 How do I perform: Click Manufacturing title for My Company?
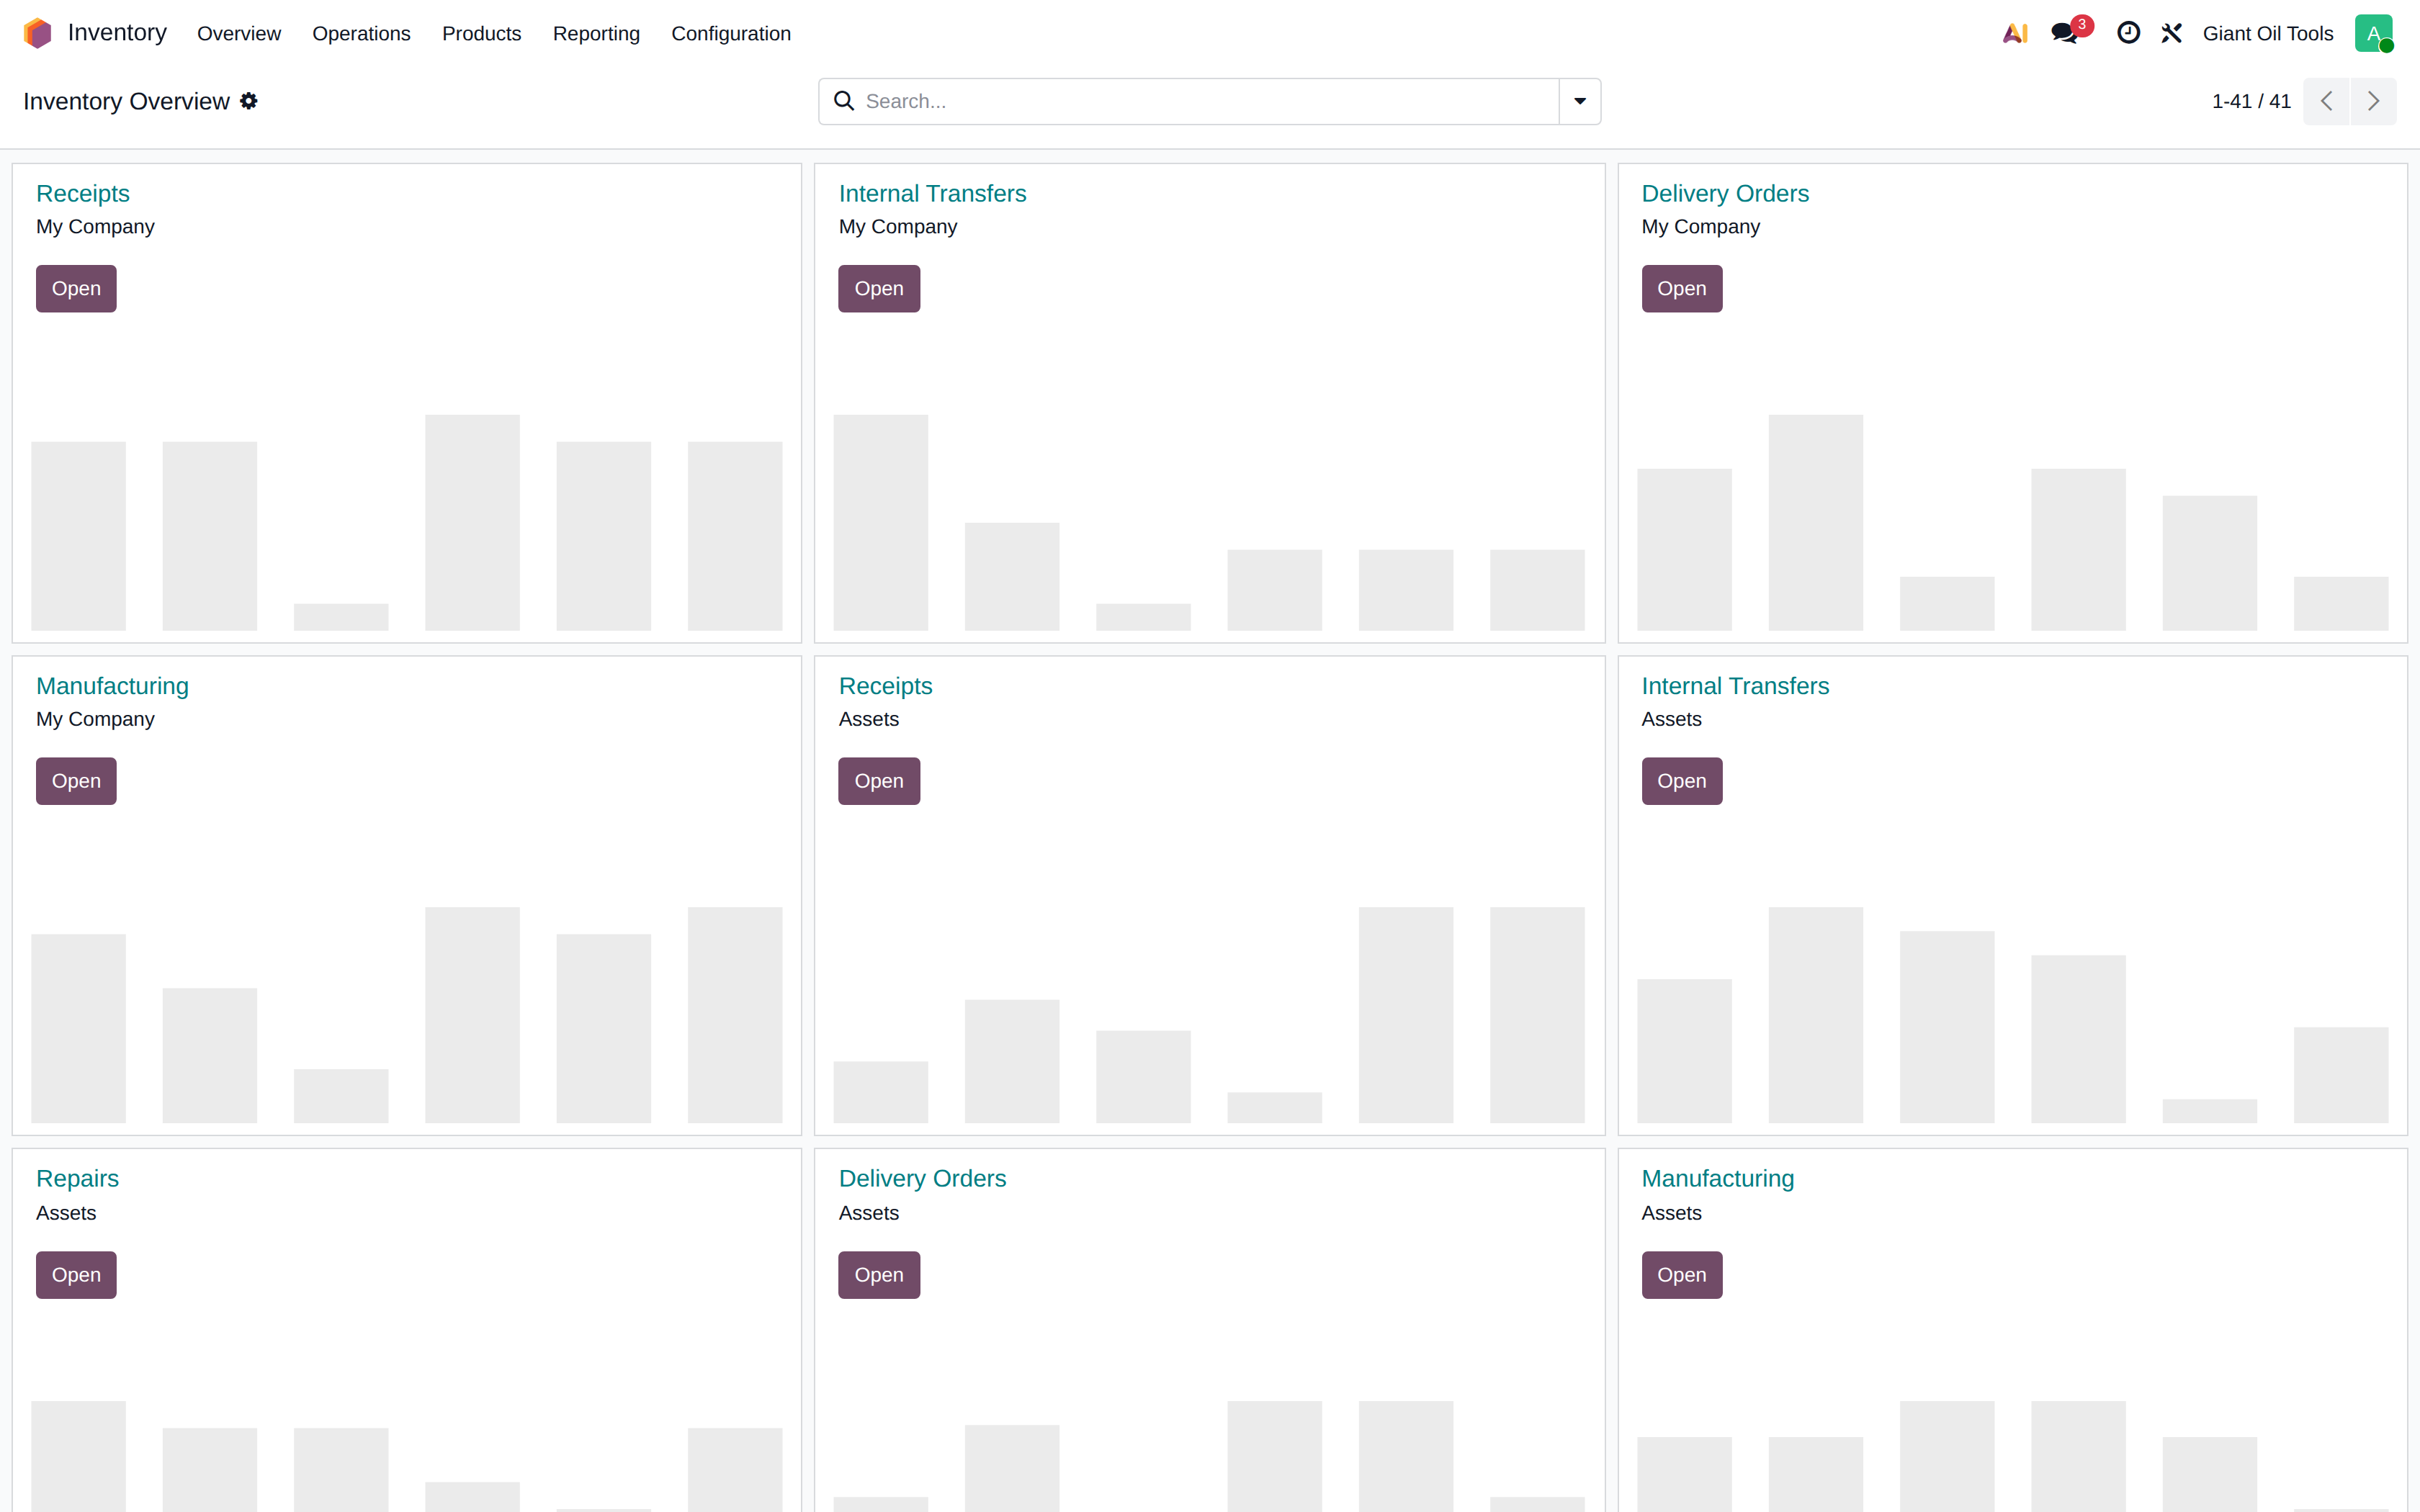(112, 686)
